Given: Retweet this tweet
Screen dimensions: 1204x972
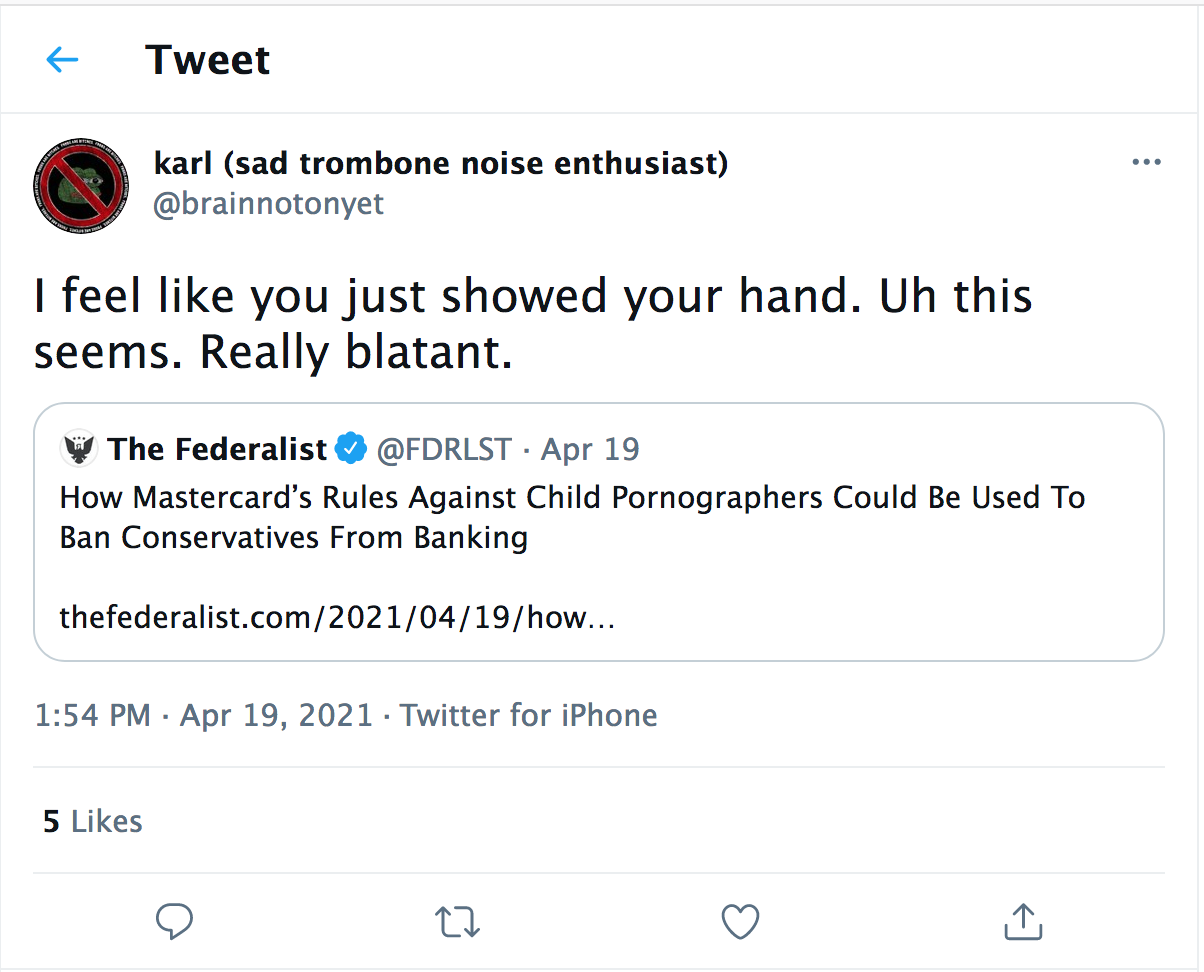Looking at the screenshot, I should [457, 921].
